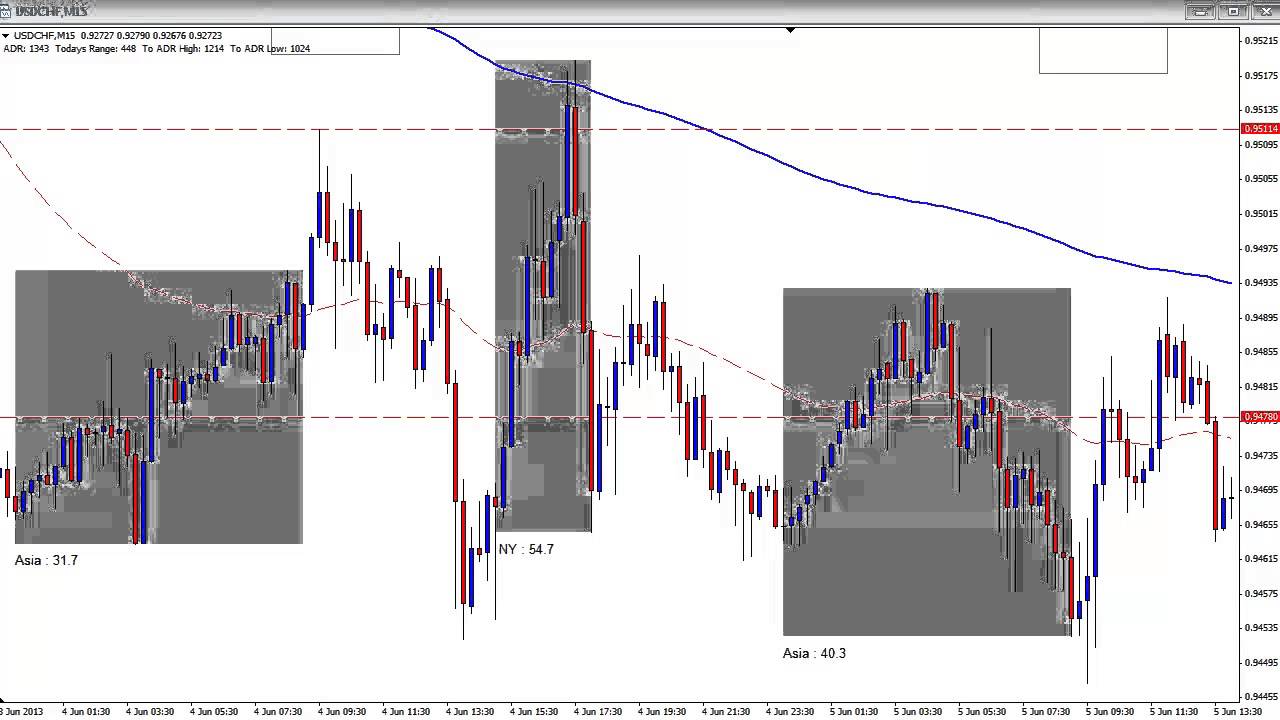This screenshot has width=1280, height=720.
Task: Click the "4 Jun 23:30" time axis label
Action: click(x=790, y=712)
